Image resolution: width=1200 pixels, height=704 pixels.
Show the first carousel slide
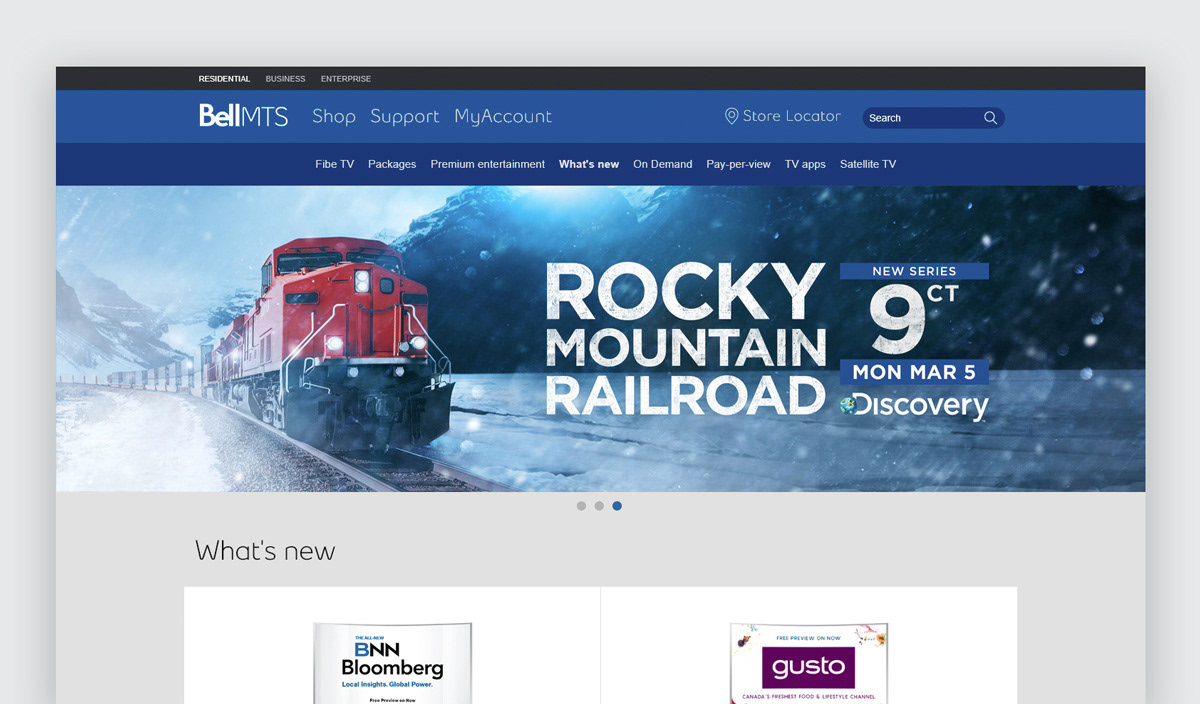point(581,506)
